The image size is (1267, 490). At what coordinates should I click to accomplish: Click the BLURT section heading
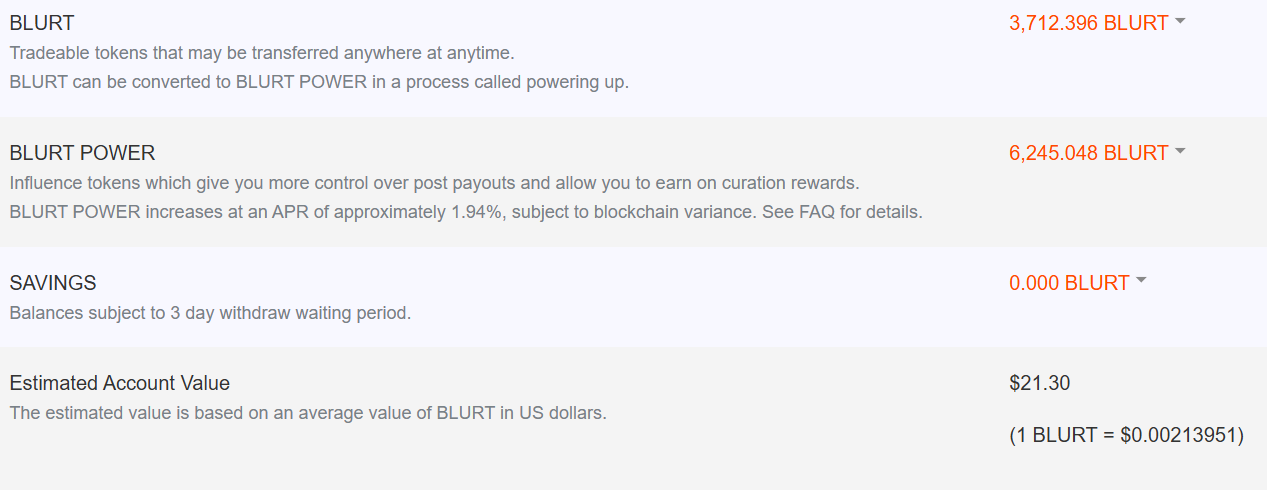42,23
